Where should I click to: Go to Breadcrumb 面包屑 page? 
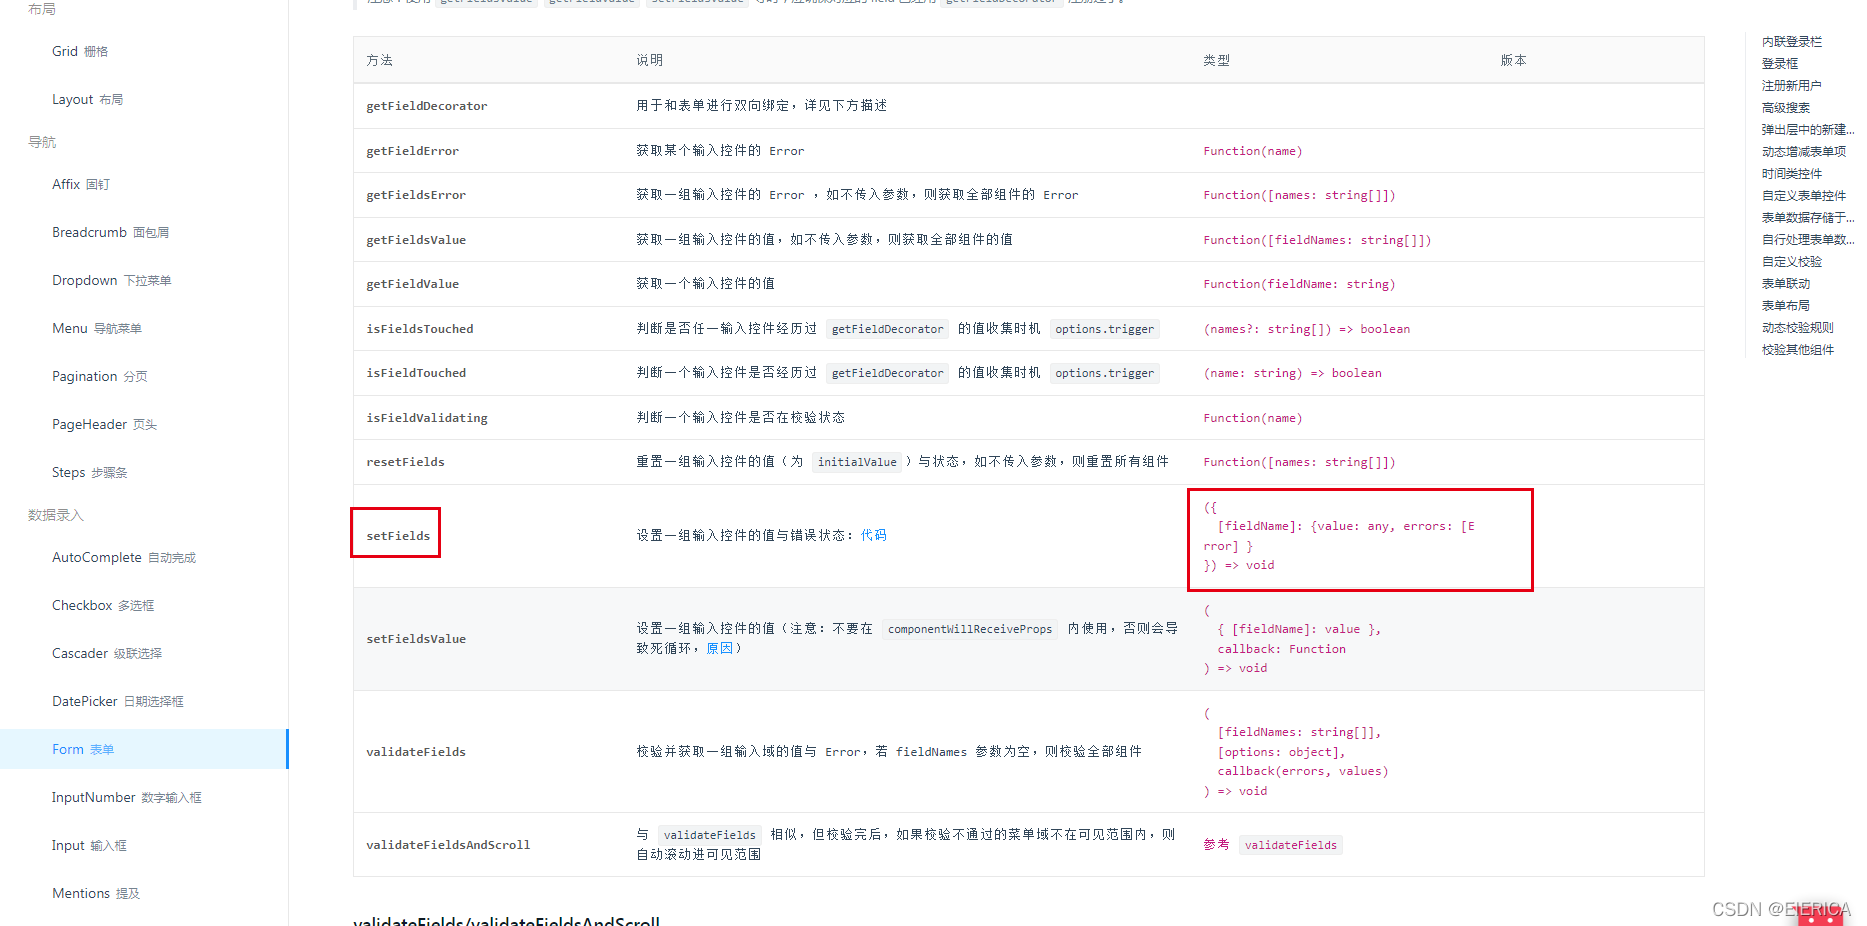(111, 232)
